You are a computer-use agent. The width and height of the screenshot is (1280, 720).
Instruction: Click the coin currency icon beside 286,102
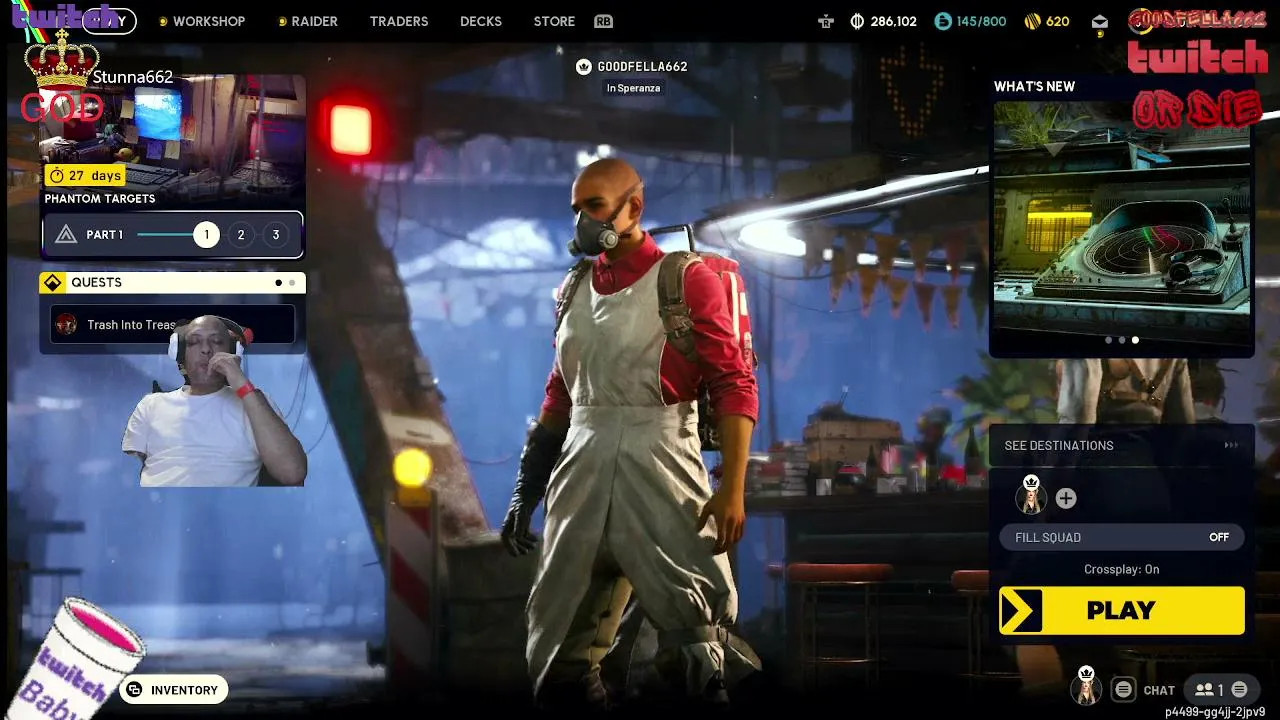[857, 21]
